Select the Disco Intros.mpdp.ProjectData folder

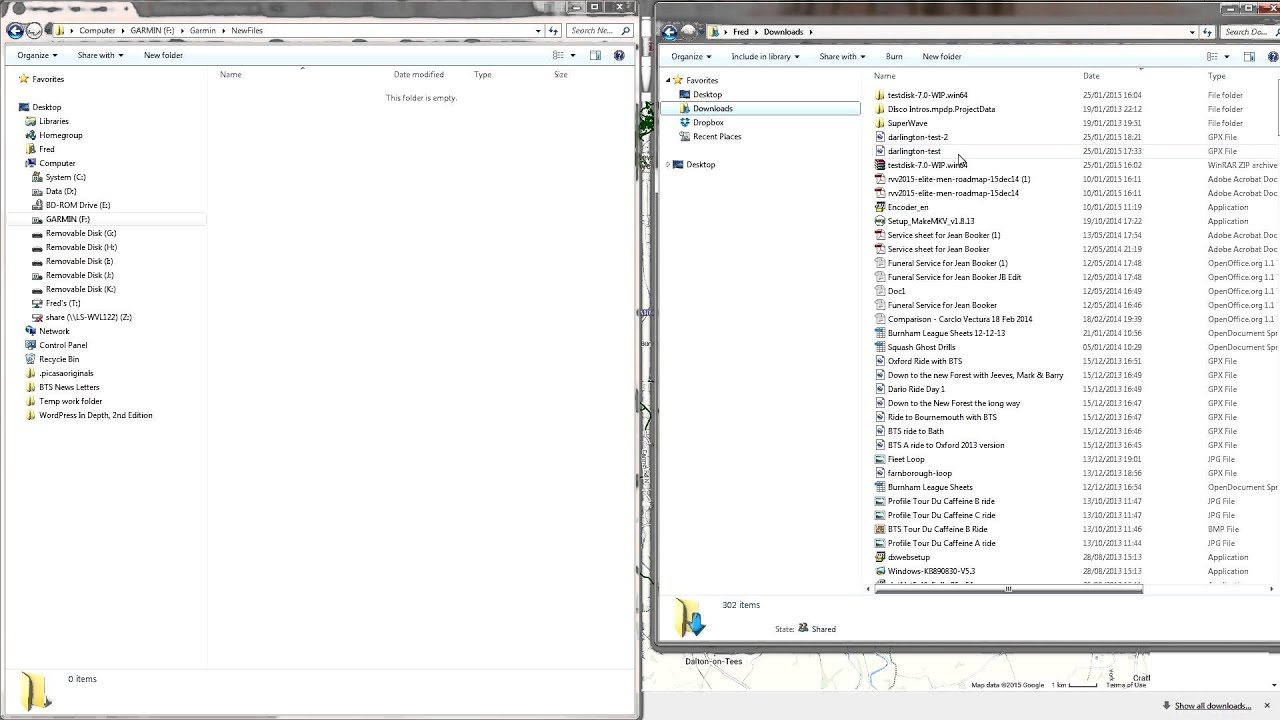point(941,109)
